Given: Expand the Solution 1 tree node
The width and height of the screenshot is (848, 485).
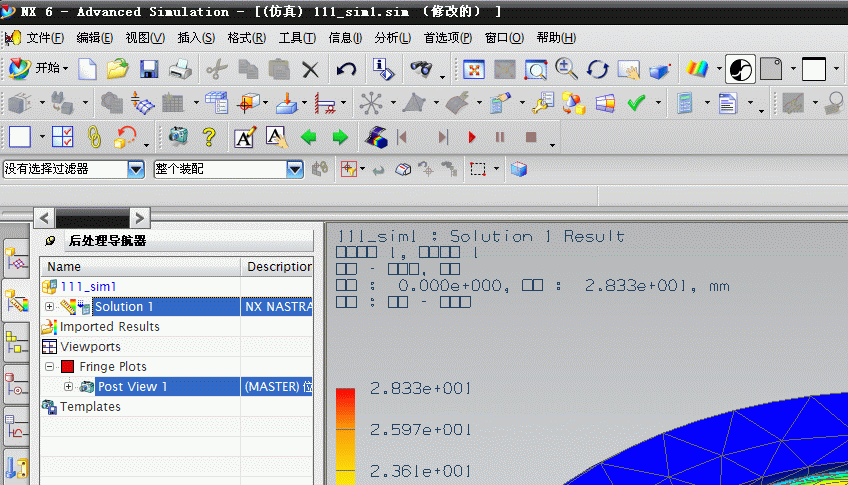Looking at the screenshot, I should point(49,307).
